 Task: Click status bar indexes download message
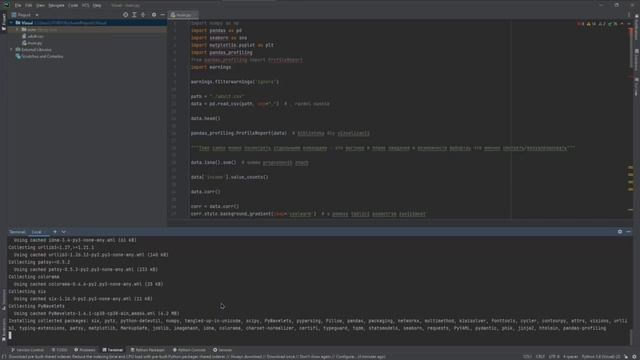[197, 357]
